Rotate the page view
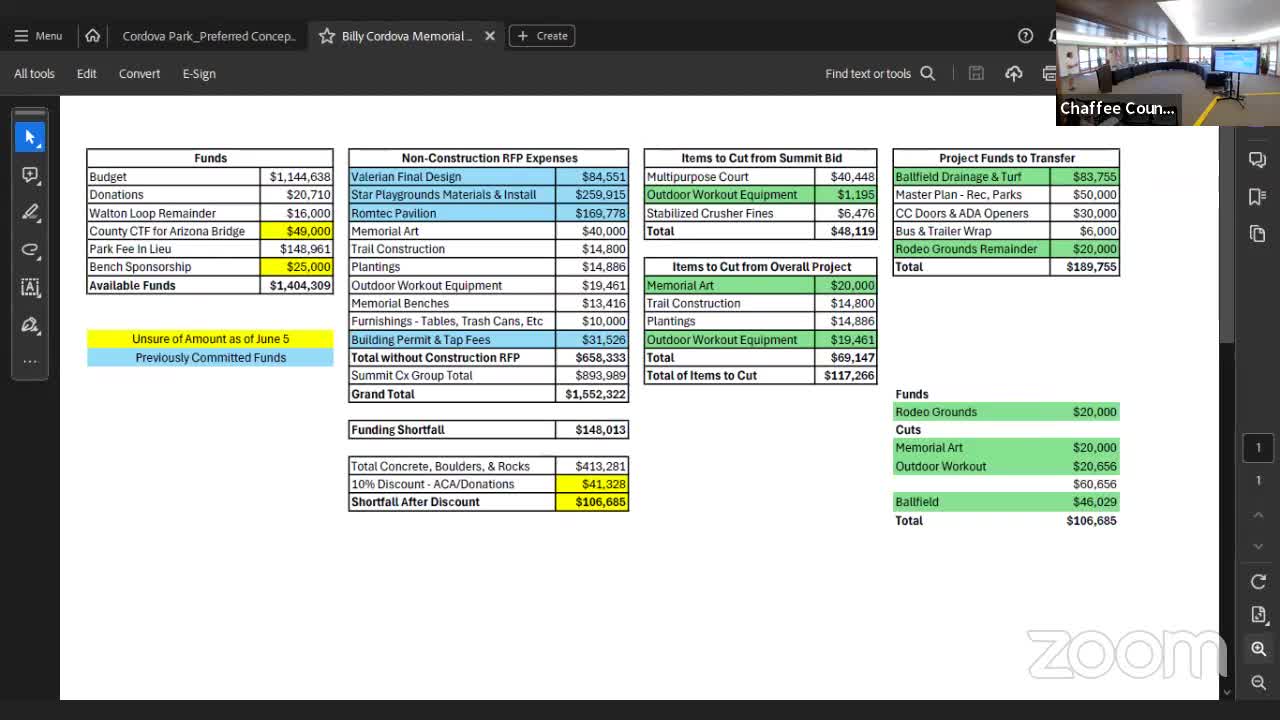Screen dimensions: 1280x720 point(1258,582)
